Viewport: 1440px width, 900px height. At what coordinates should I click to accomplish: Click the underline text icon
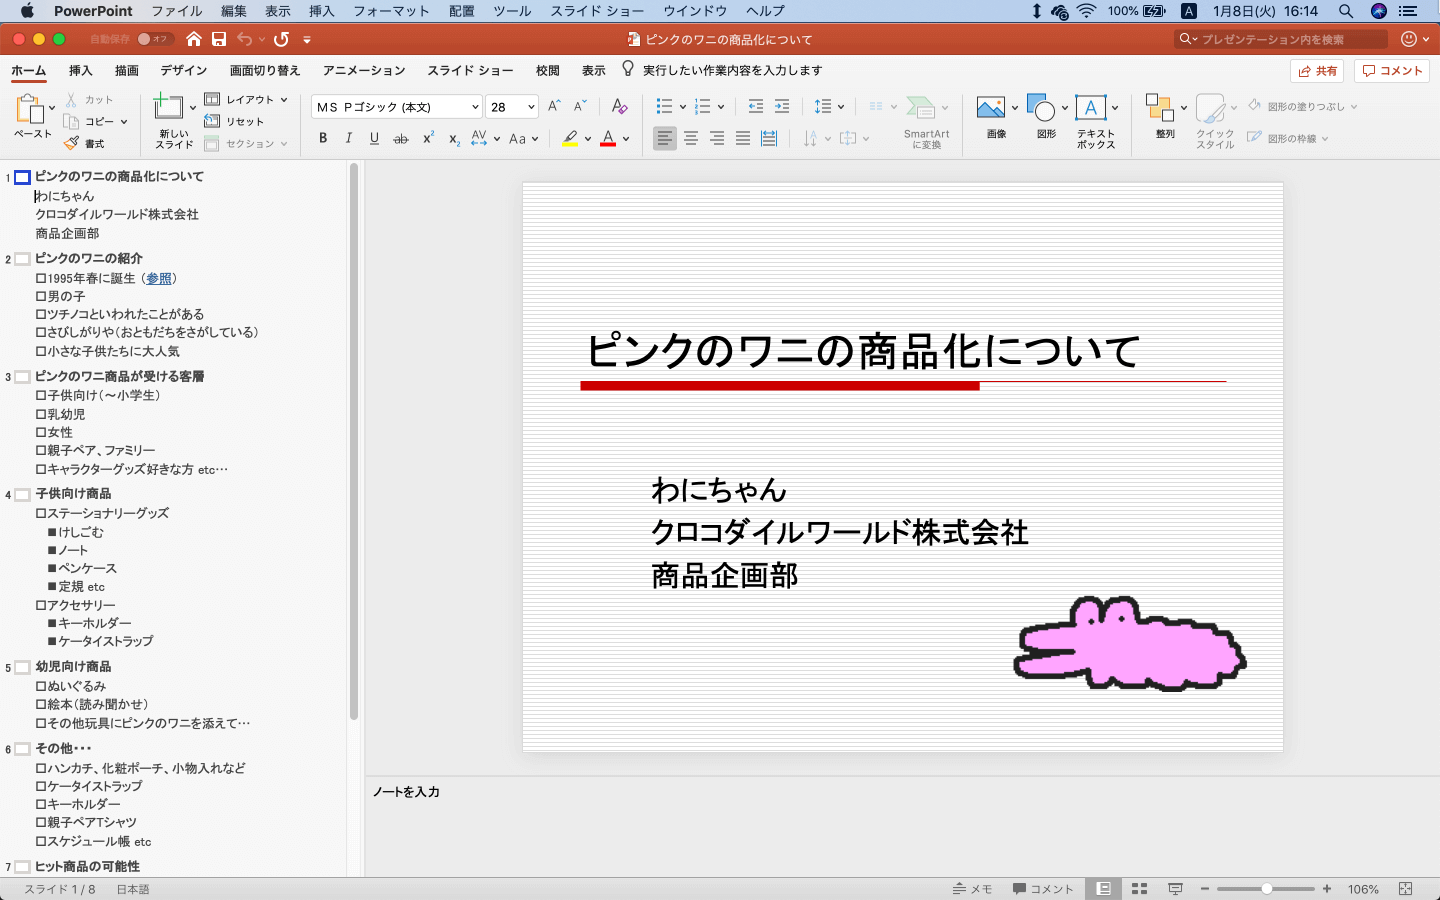tap(374, 139)
